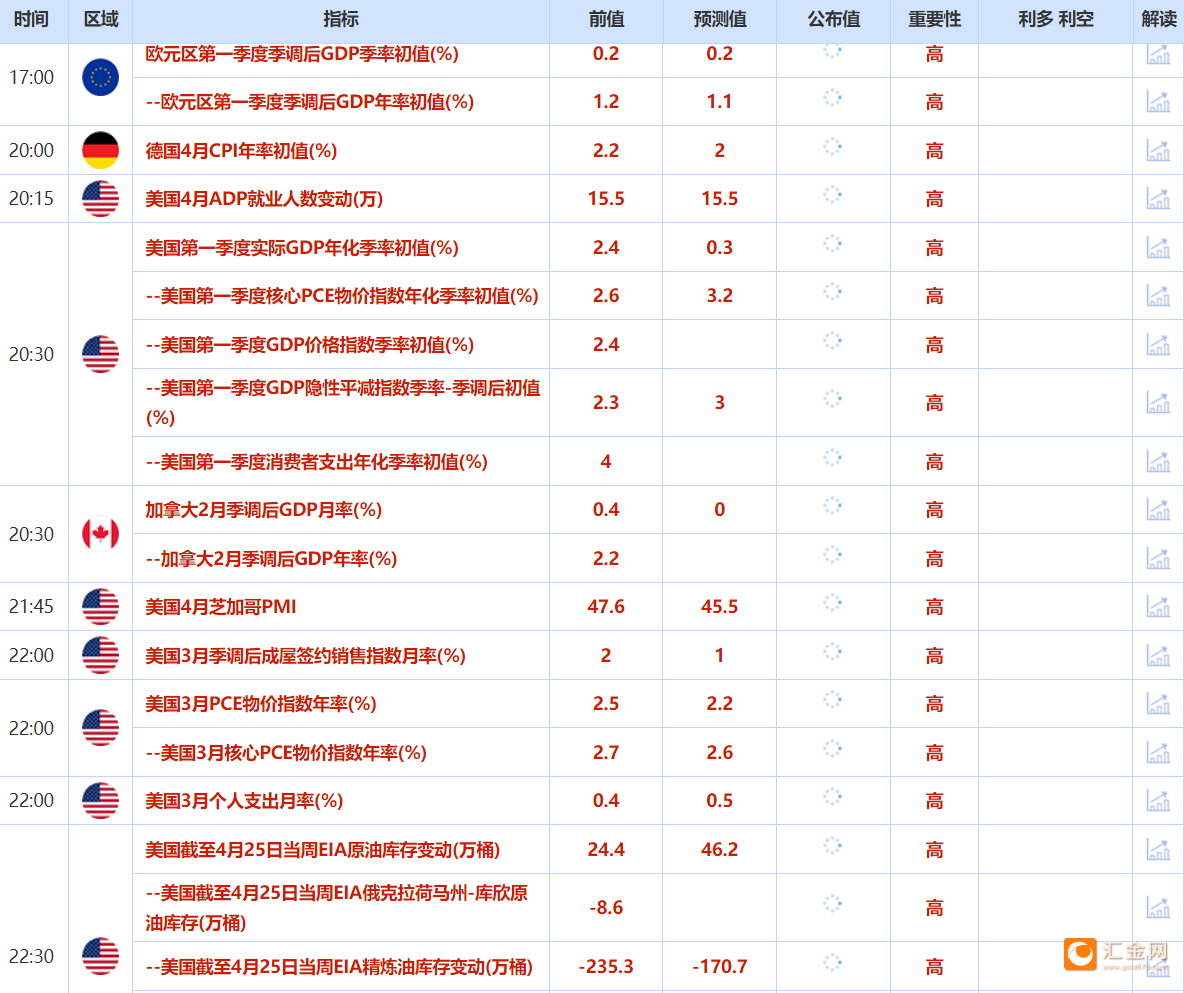The height and width of the screenshot is (993, 1184).
Task: Select importance 高 in 德国4月CPI row
Action: click(x=934, y=150)
